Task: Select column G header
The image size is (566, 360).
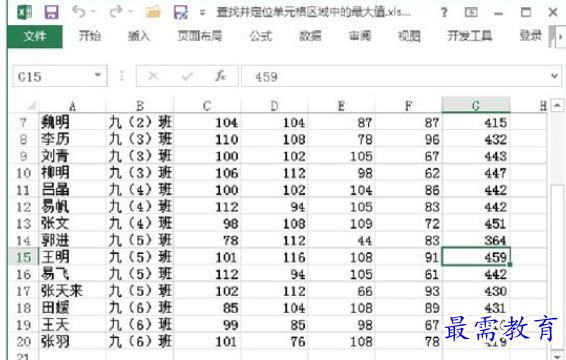Action: [x=476, y=105]
